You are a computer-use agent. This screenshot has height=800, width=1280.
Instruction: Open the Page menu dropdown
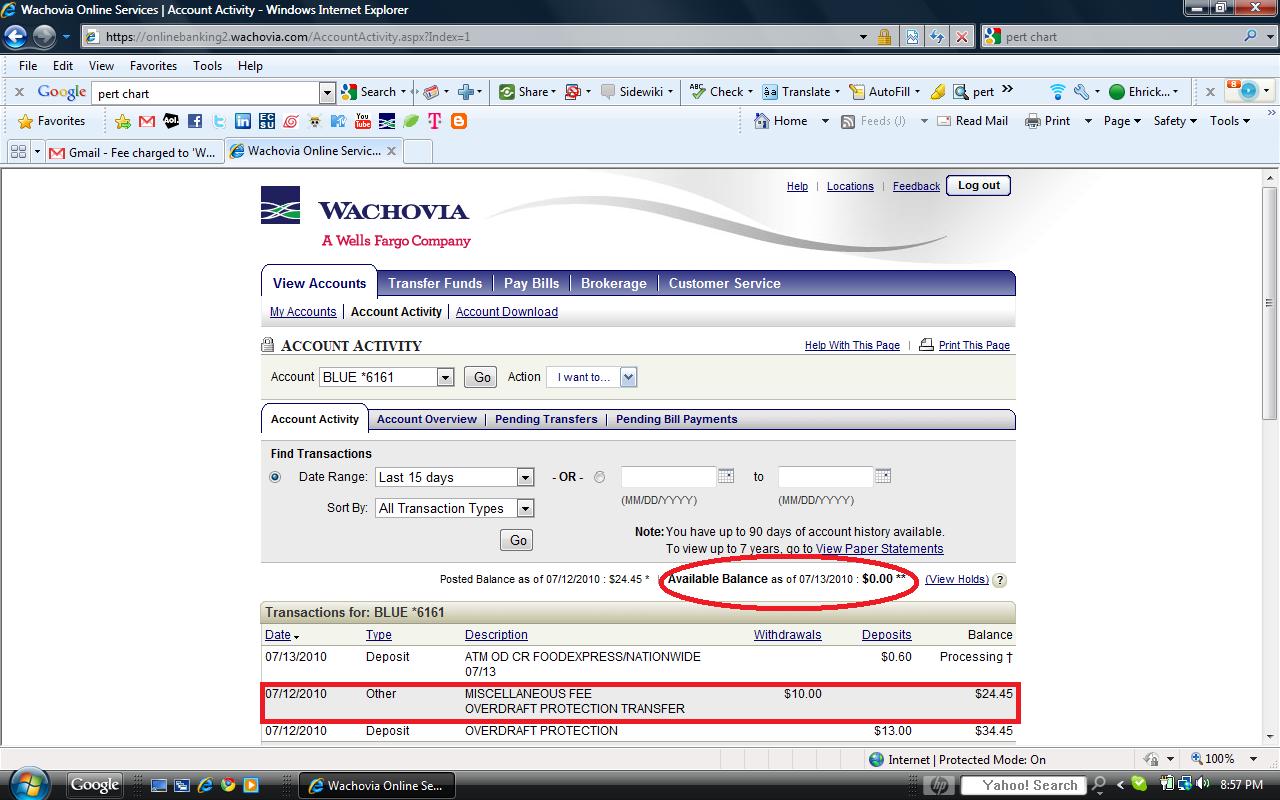coord(1122,121)
